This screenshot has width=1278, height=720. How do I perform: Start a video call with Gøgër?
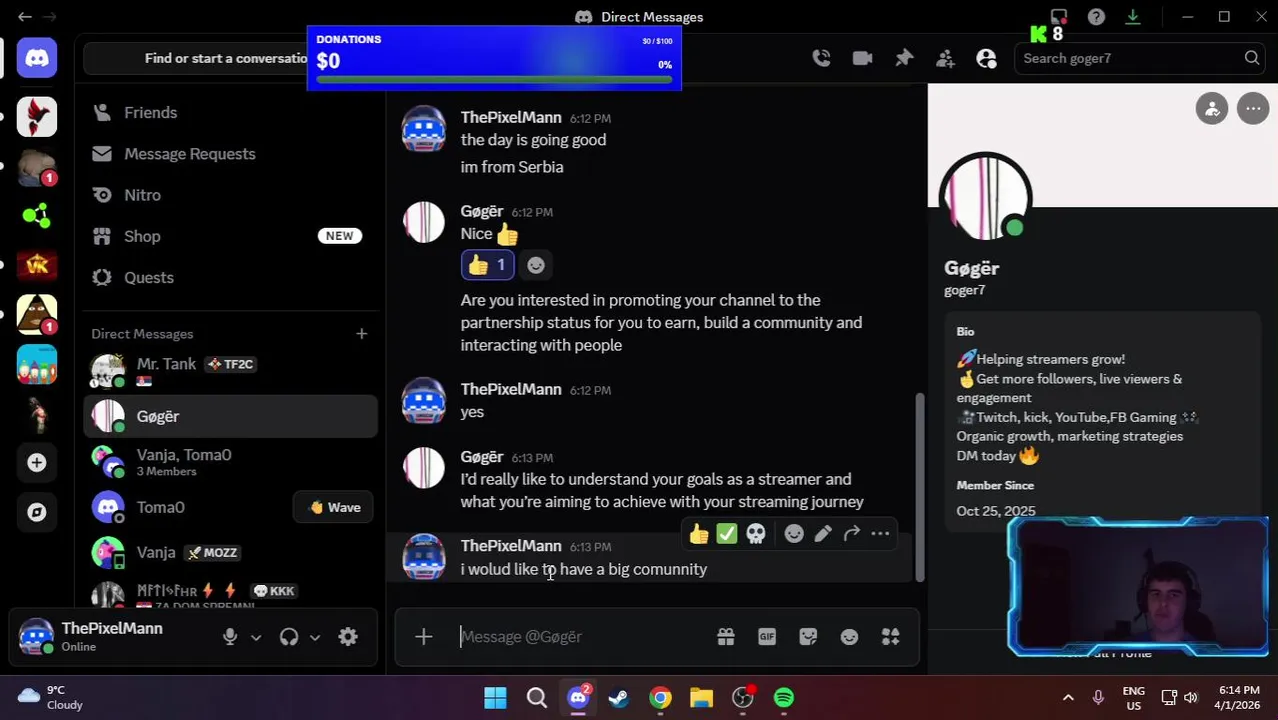(862, 58)
